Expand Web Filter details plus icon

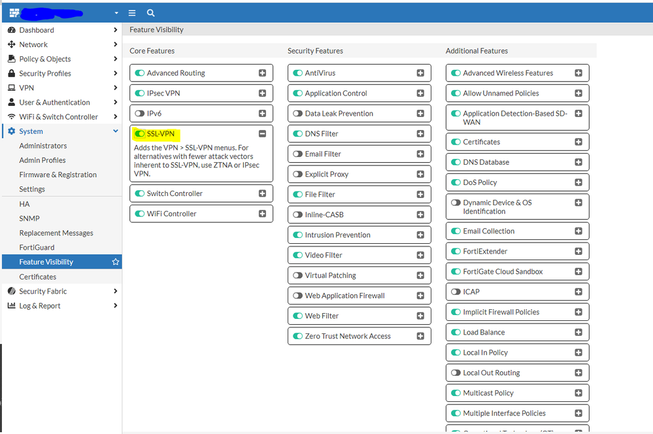(x=421, y=316)
